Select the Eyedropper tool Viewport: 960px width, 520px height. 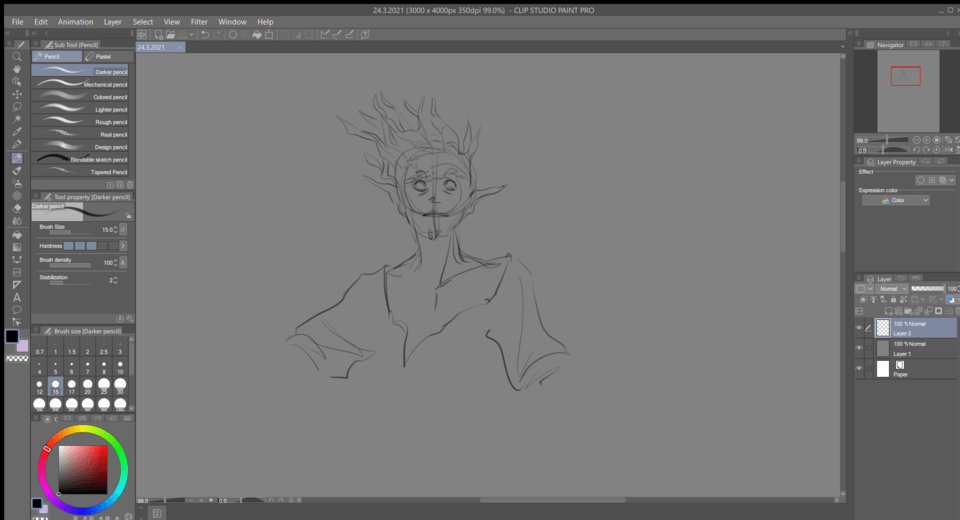(x=17, y=132)
